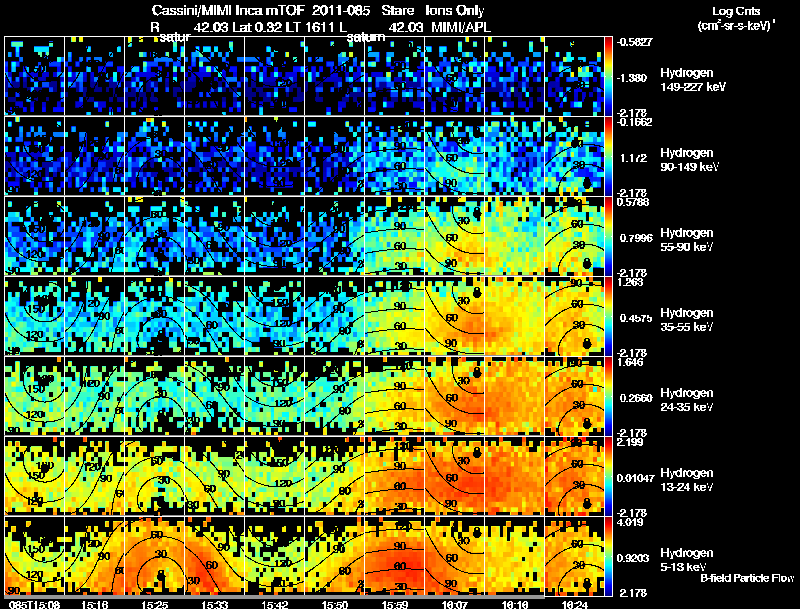The width and height of the screenshot is (800, 609).
Task: Click the Hydrogen 35-55 keV row label
Action: tap(687, 320)
